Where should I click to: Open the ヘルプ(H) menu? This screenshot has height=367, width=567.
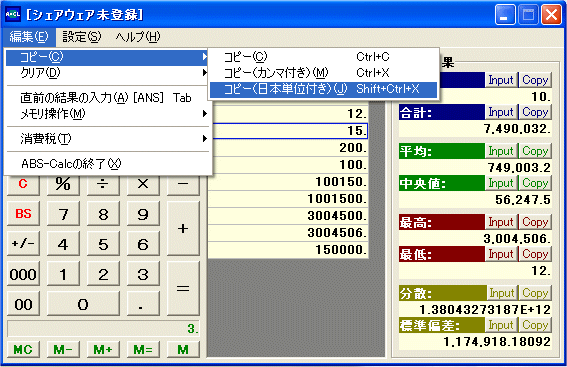[x=137, y=37]
